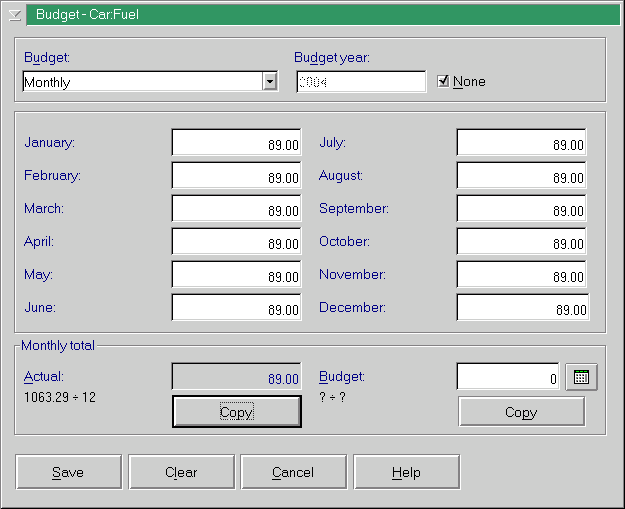
Task: Edit the March amount field
Action: click(236, 208)
